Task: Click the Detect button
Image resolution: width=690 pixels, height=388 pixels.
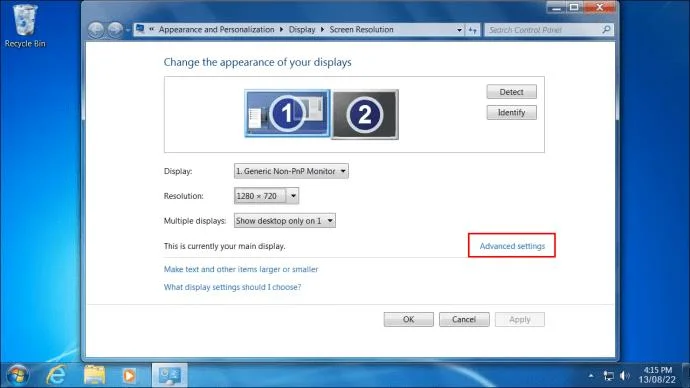Action: point(511,92)
